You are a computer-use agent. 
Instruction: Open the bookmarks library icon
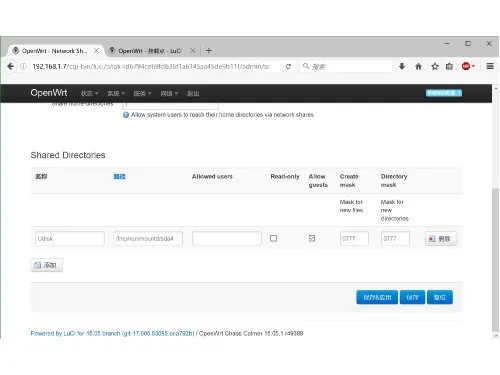[x=449, y=66]
